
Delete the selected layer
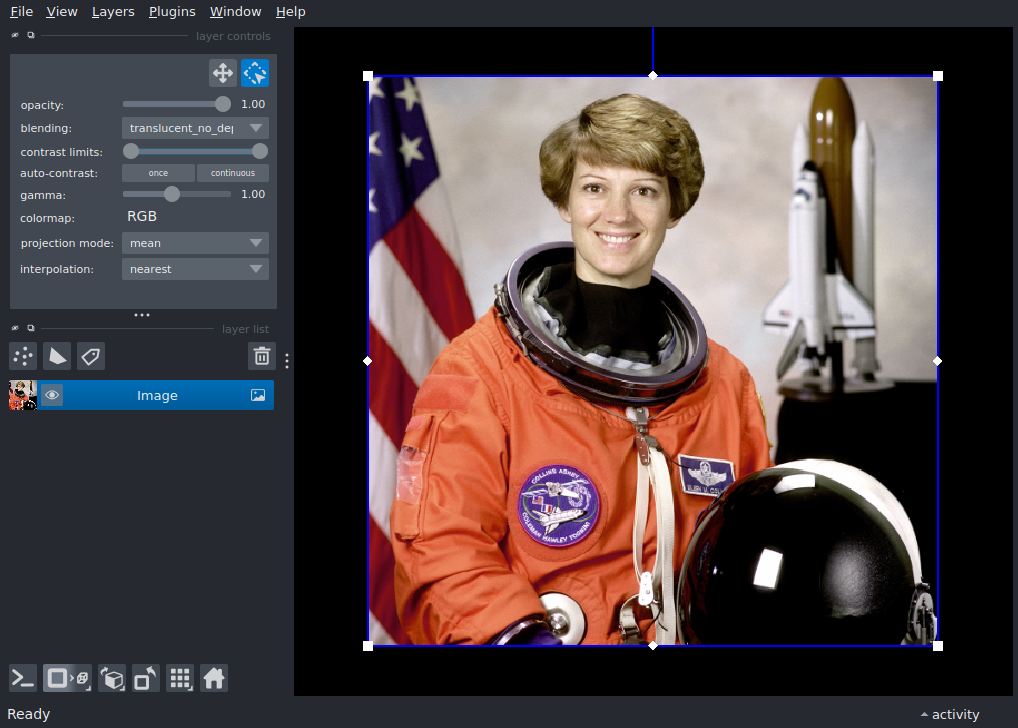click(261, 356)
